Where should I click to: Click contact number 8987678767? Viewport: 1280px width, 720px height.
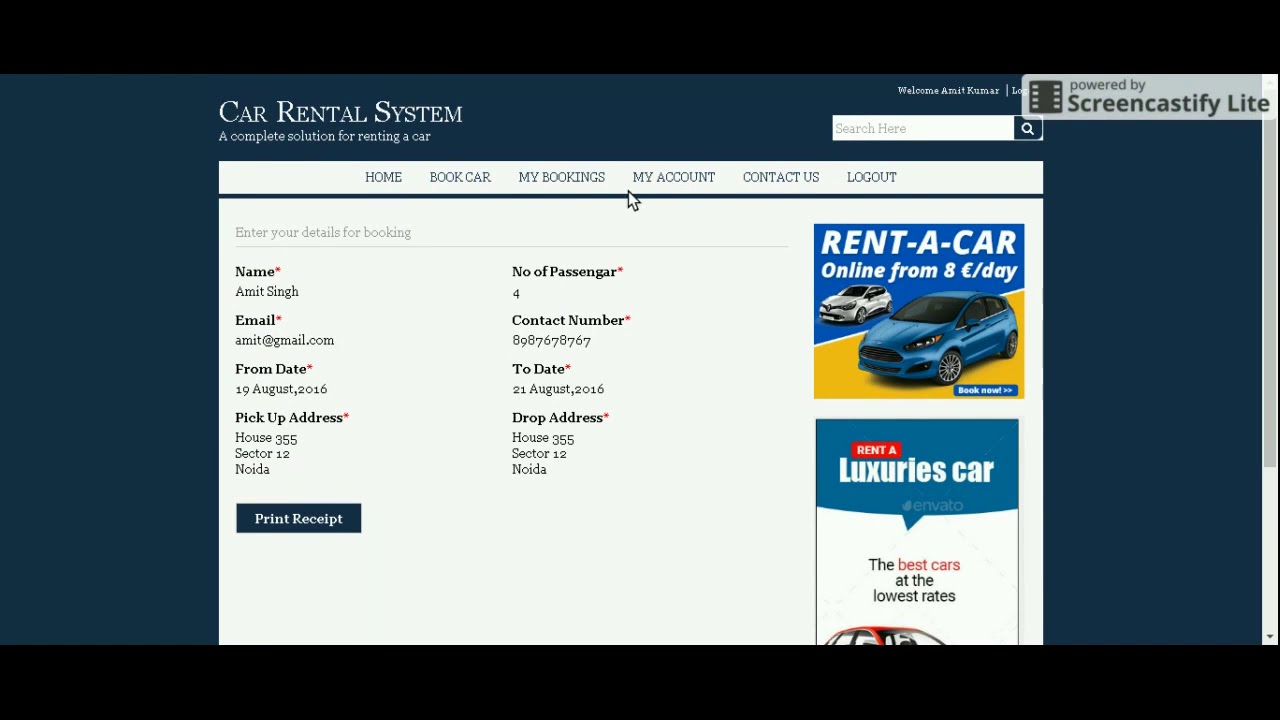pyautogui.click(x=551, y=340)
